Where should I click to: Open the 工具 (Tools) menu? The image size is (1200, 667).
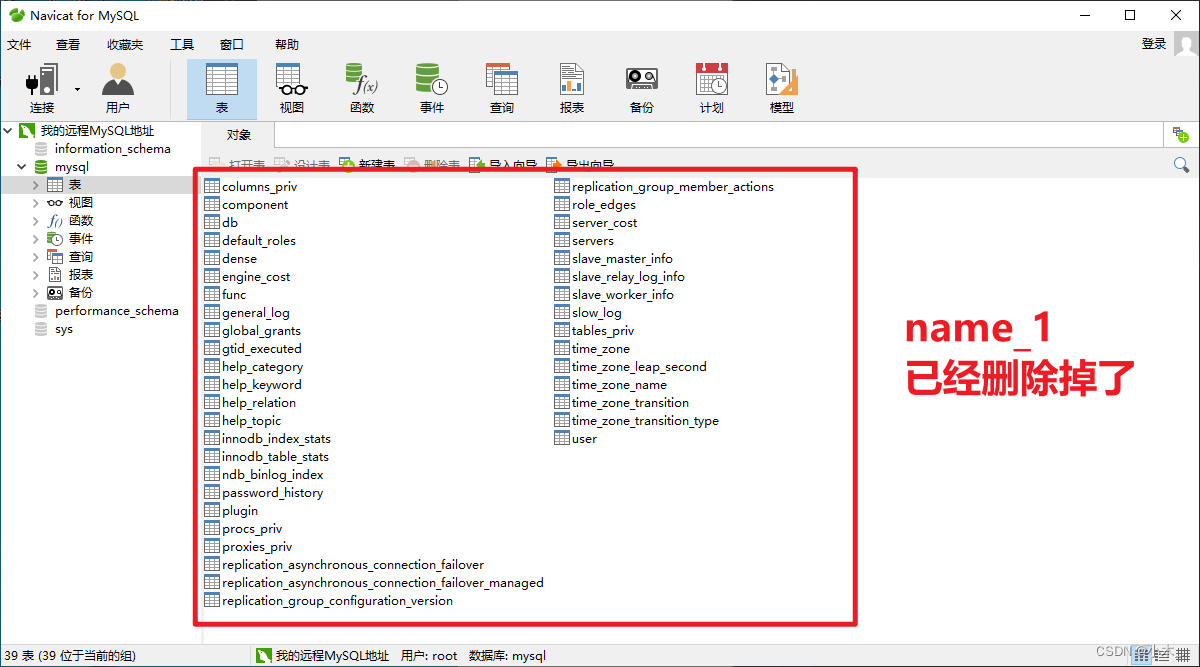pyautogui.click(x=181, y=44)
